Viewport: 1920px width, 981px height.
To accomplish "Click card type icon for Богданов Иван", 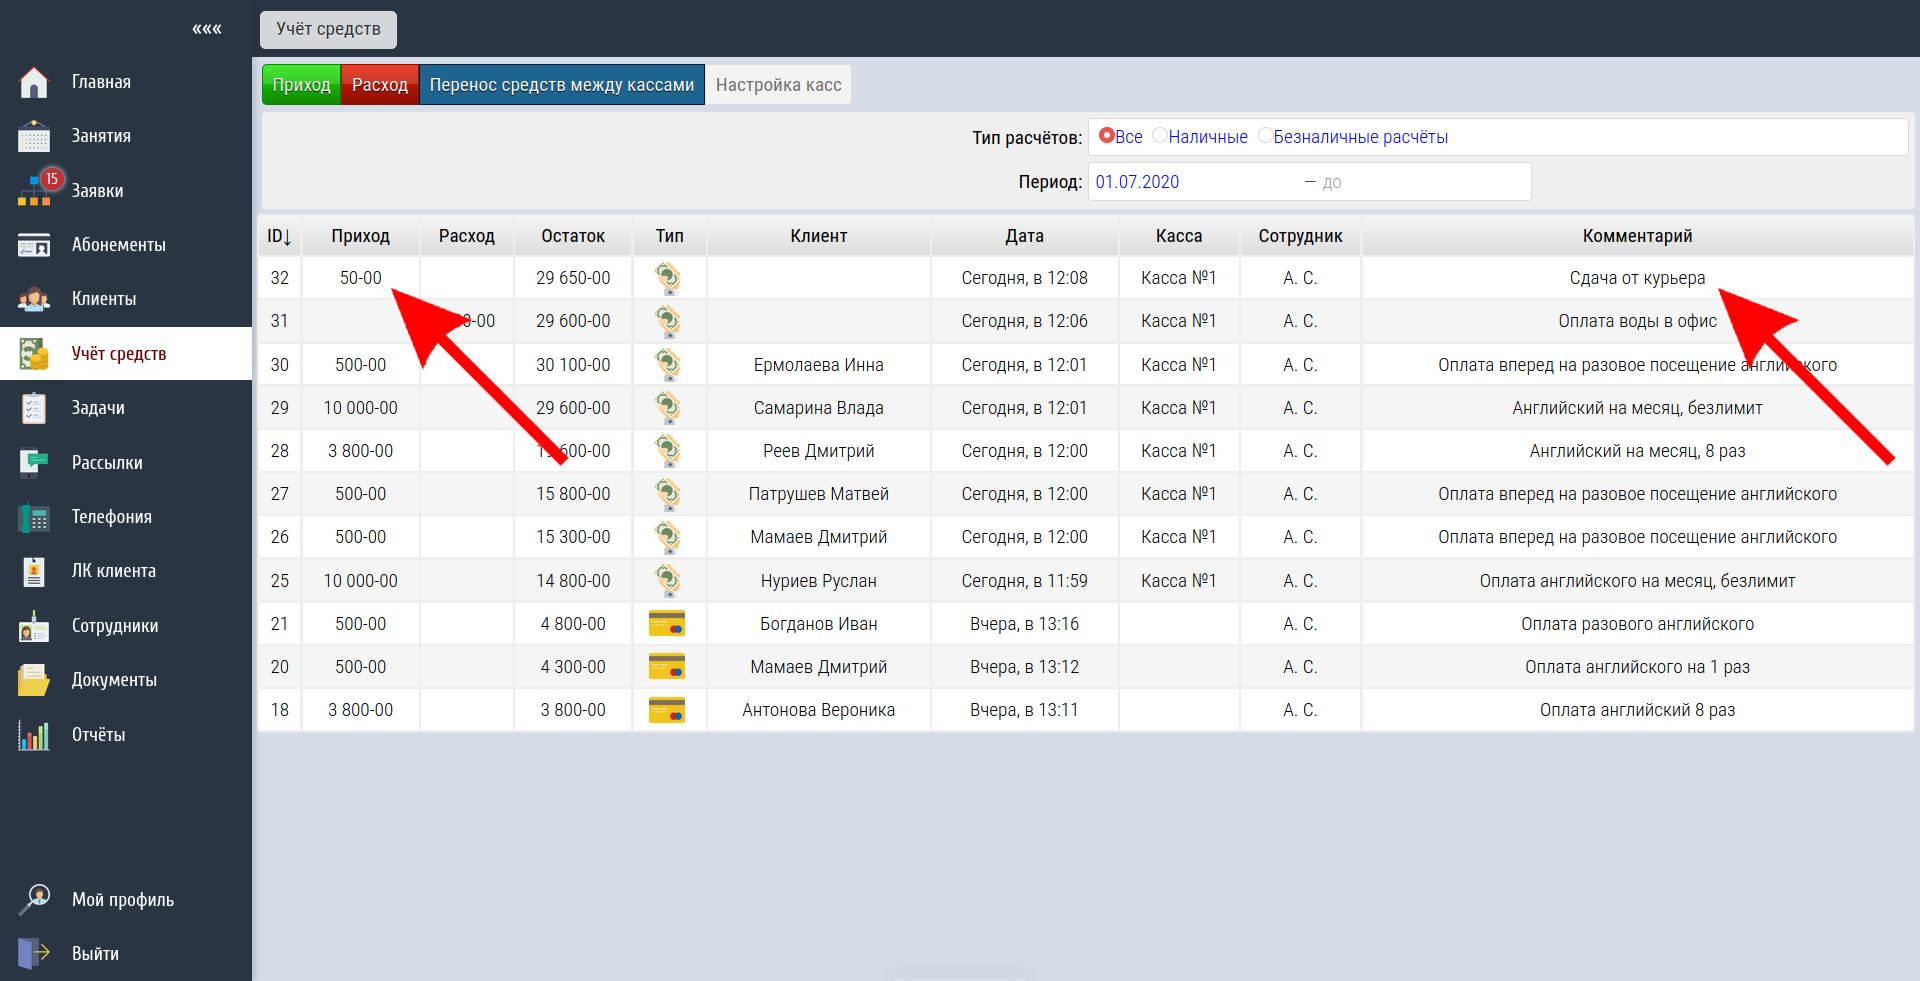I will pos(667,624).
